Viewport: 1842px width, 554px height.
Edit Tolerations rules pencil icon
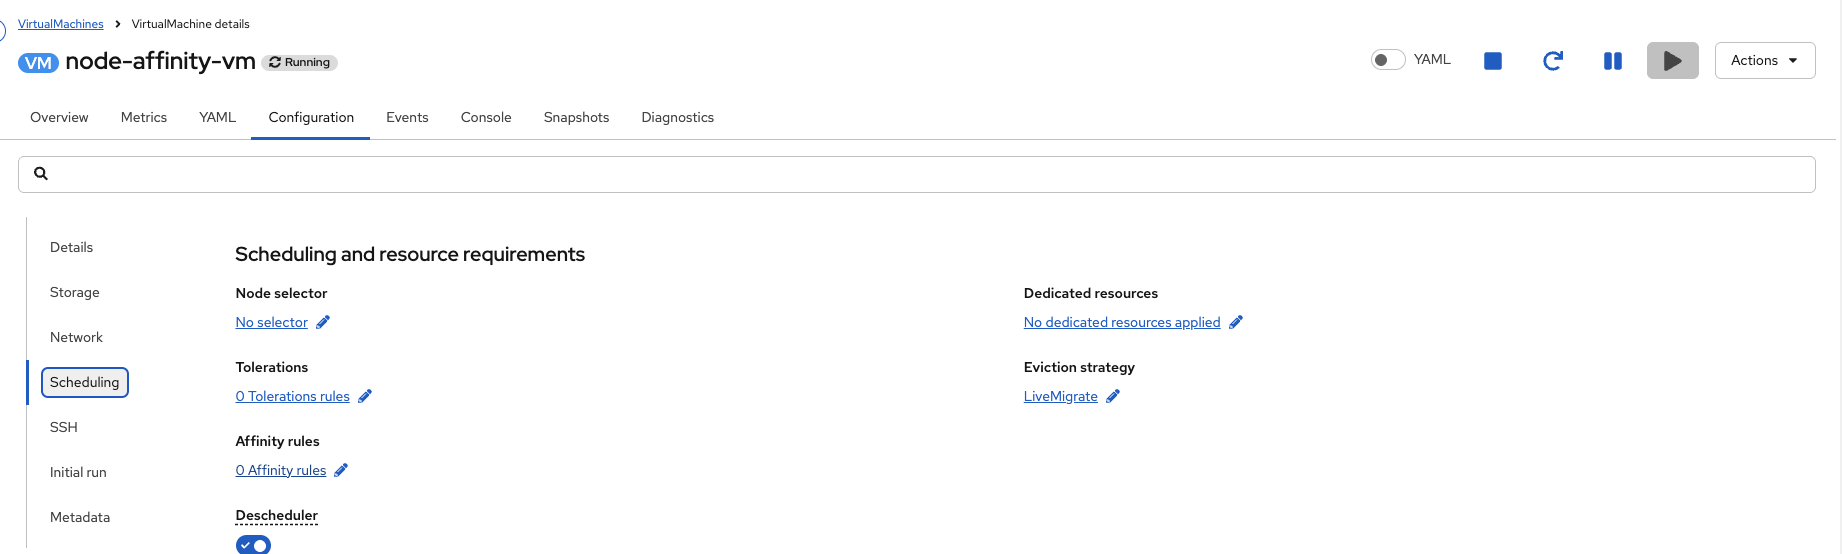pos(365,396)
